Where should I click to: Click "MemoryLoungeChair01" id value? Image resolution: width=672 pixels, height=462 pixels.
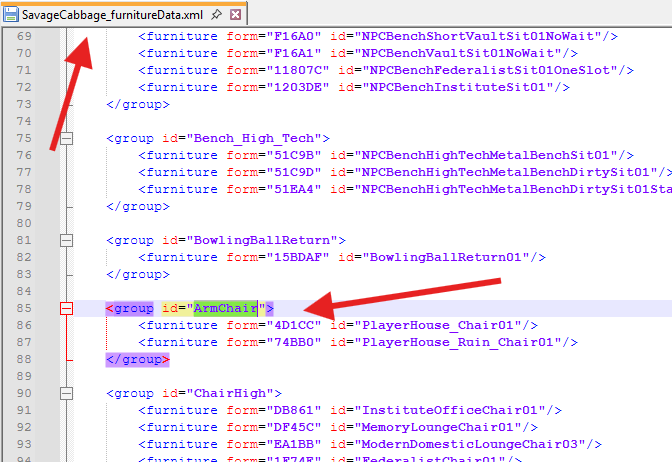point(438,427)
